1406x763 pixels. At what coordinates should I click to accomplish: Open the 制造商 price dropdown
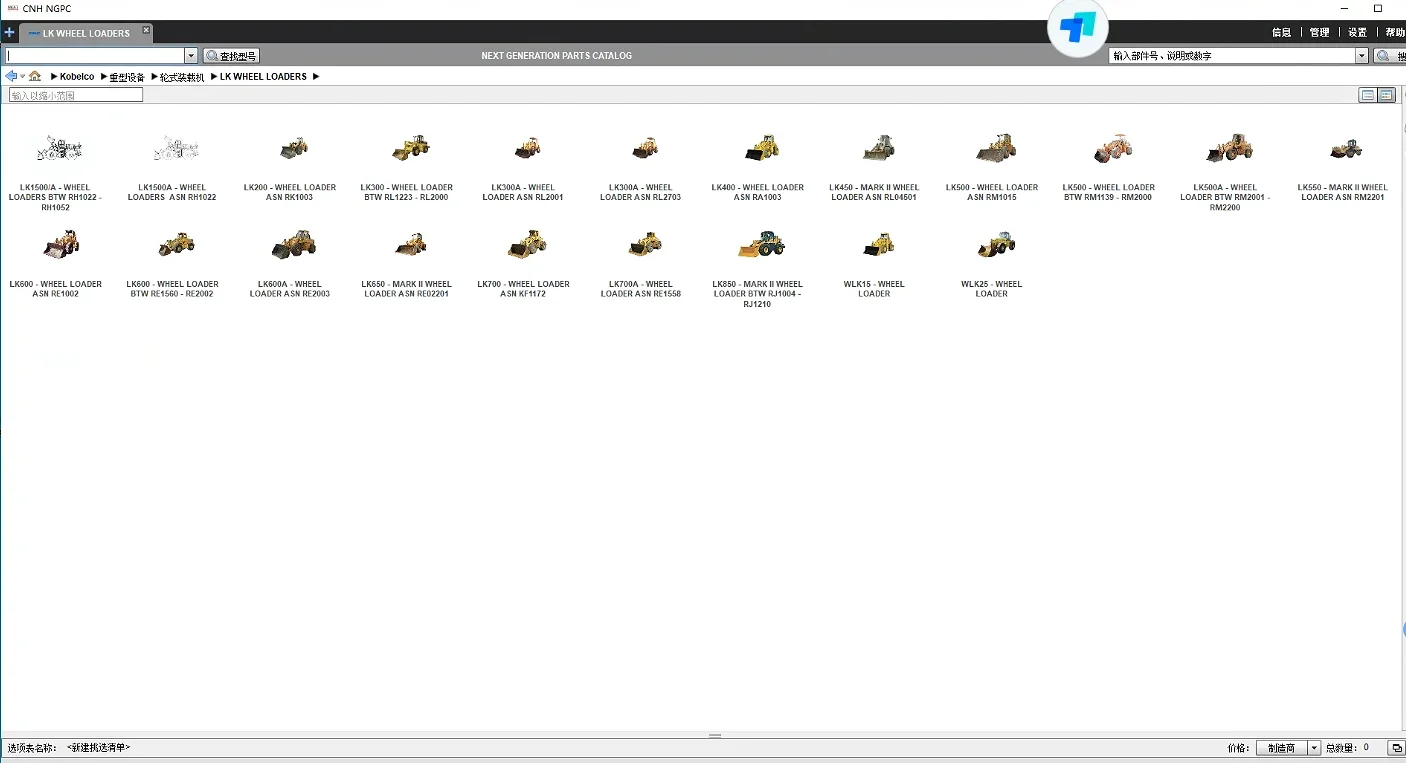coord(1288,748)
